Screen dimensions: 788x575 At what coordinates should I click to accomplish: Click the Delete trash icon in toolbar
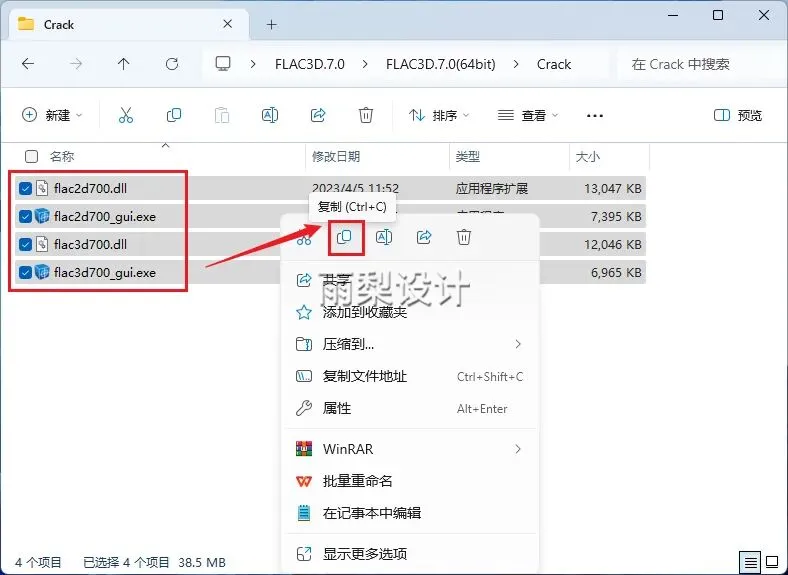(x=366, y=116)
